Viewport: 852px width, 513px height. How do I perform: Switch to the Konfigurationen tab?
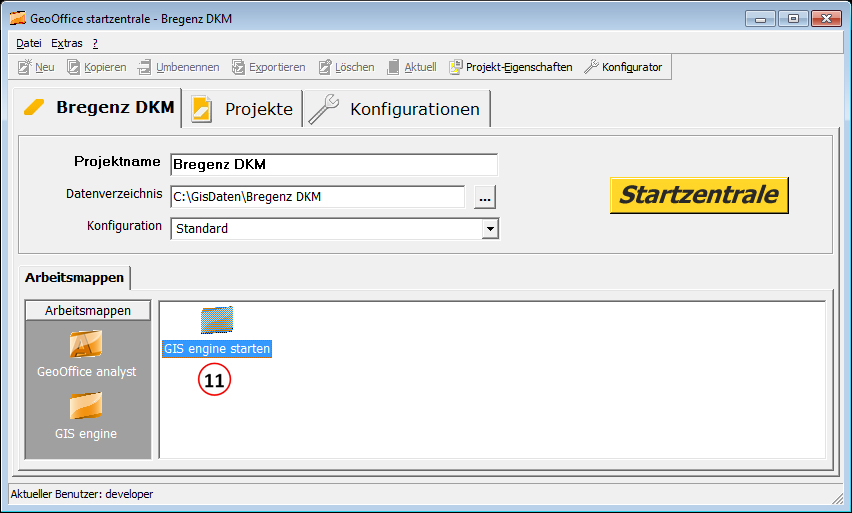pyautogui.click(x=397, y=109)
